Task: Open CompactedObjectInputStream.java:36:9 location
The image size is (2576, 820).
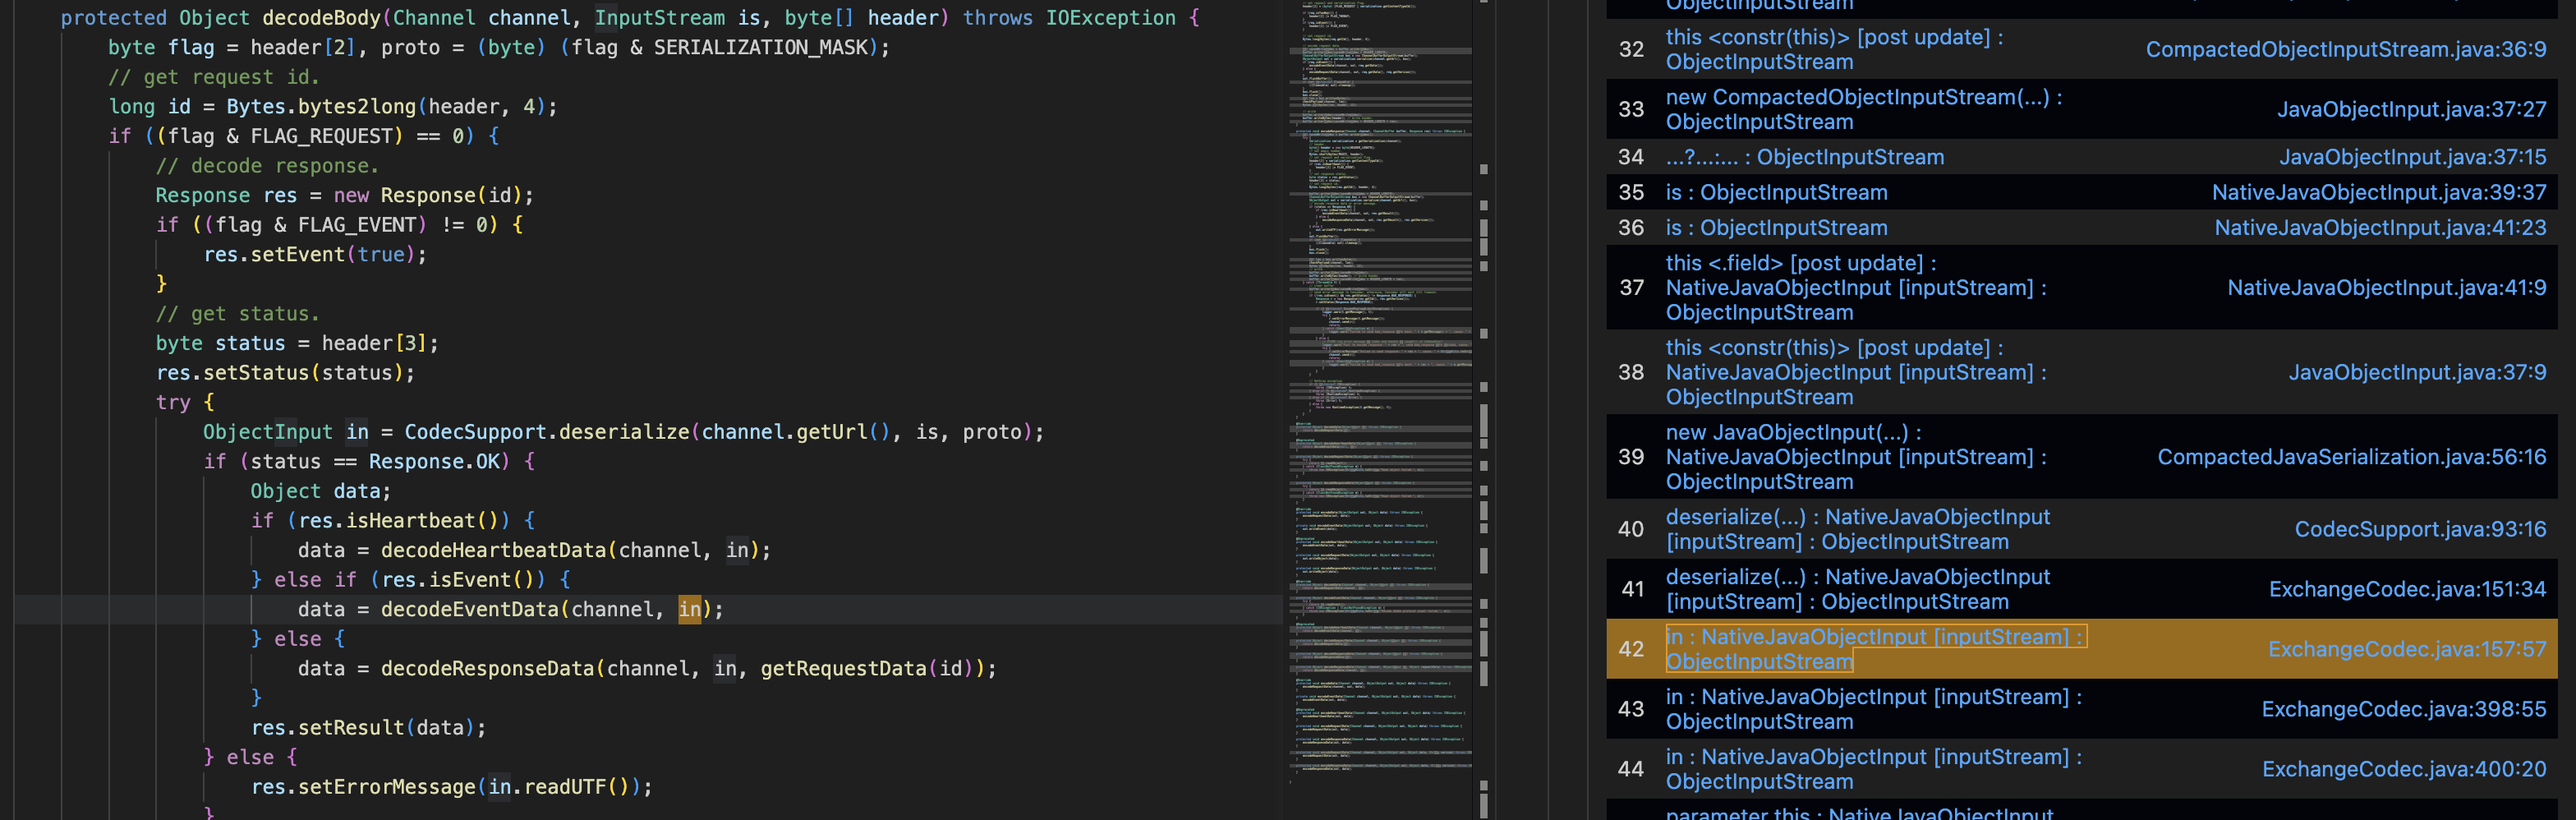Action: point(2345,49)
